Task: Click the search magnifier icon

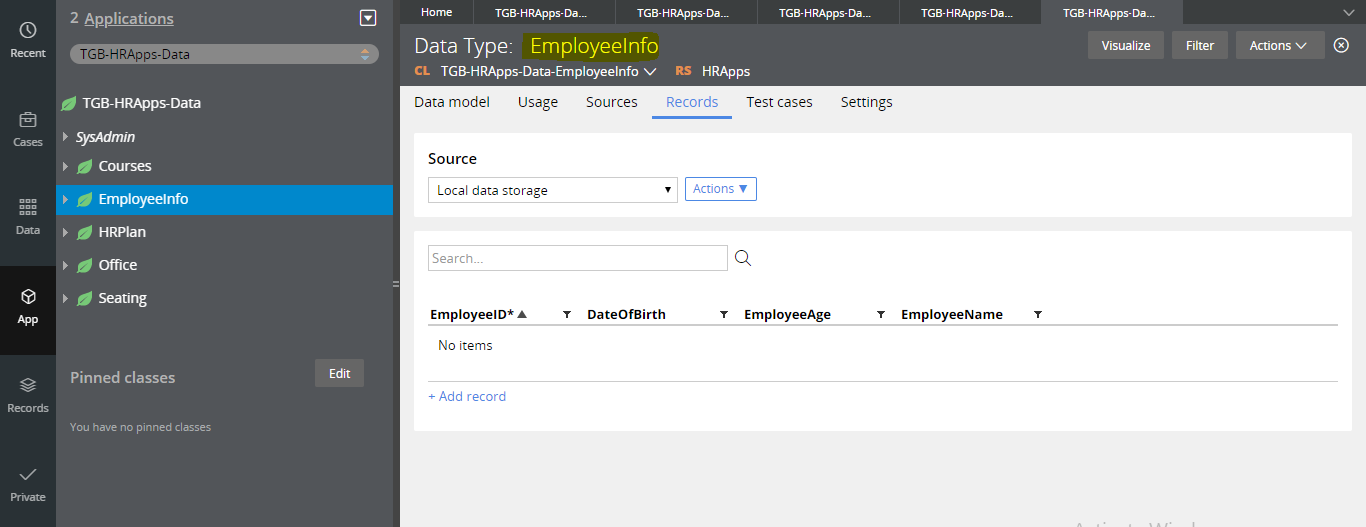Action: point(743,258)
